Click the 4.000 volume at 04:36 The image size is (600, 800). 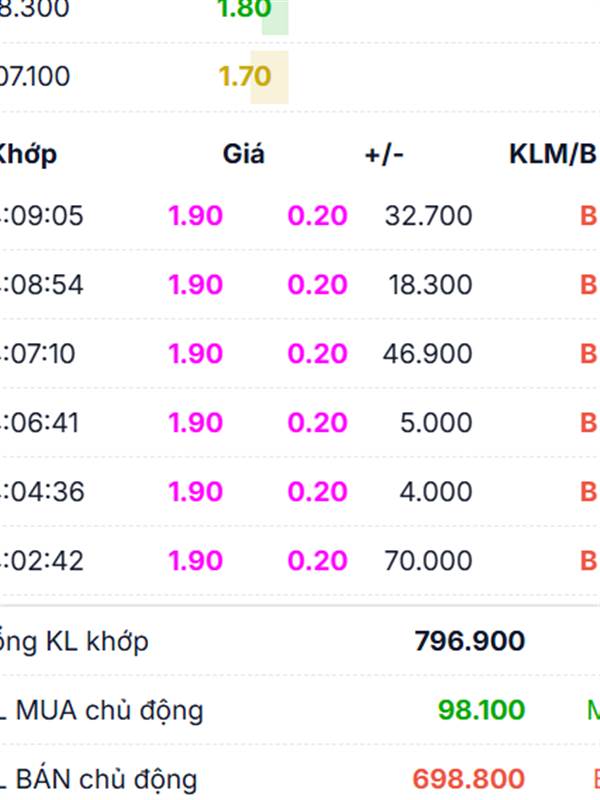click(x=435, y=492)
